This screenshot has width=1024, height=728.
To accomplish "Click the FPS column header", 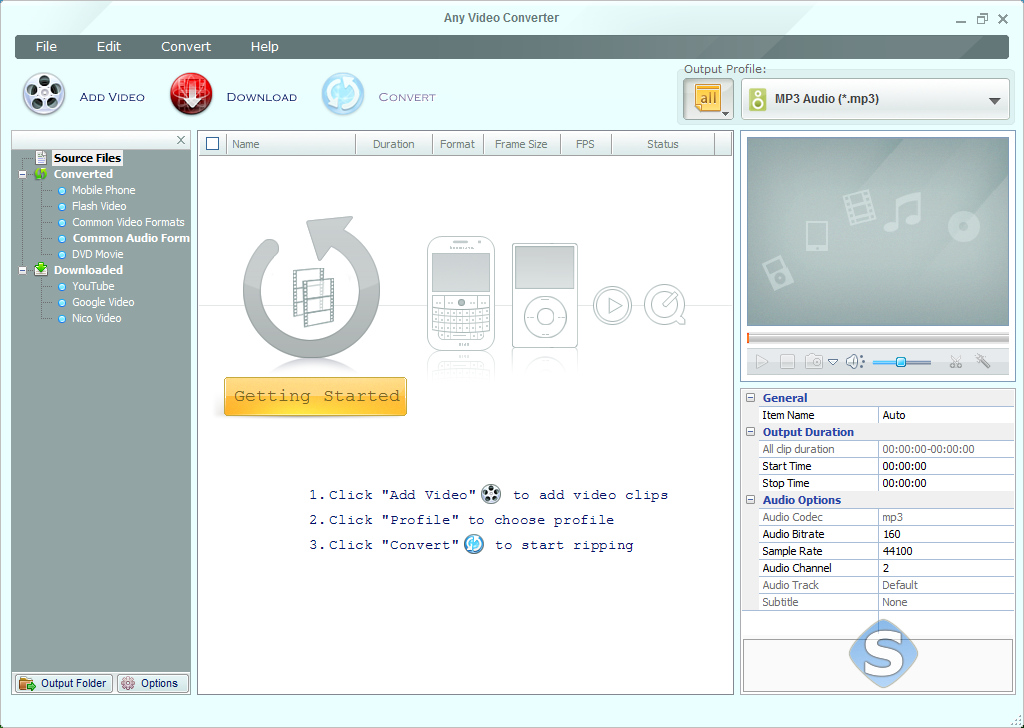I will 586,144.
